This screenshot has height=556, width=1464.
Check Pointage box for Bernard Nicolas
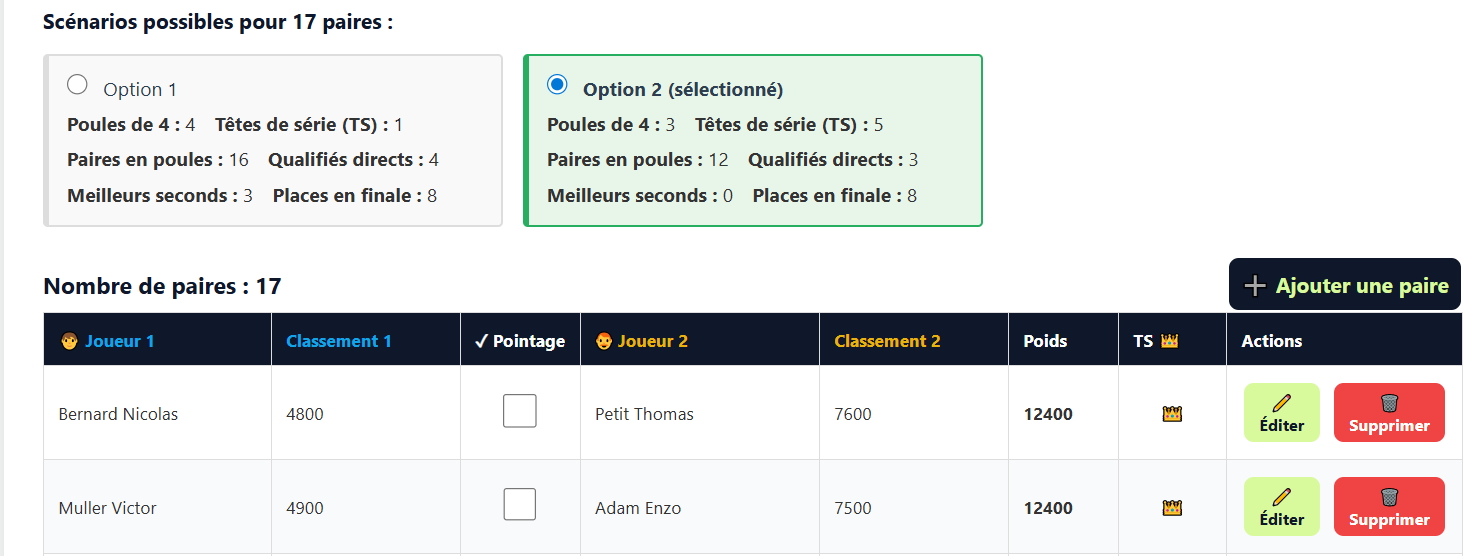tap(519, 411)
